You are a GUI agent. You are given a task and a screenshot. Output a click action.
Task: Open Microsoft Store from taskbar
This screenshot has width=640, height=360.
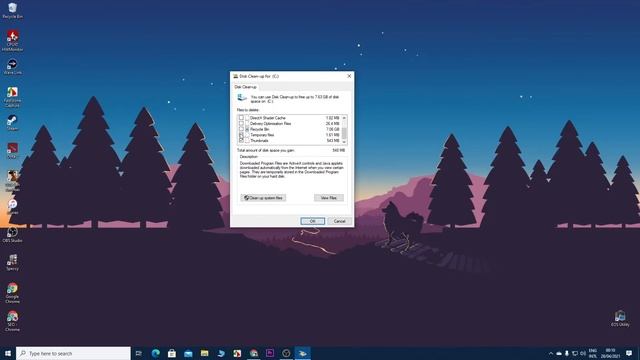point(172,353)
